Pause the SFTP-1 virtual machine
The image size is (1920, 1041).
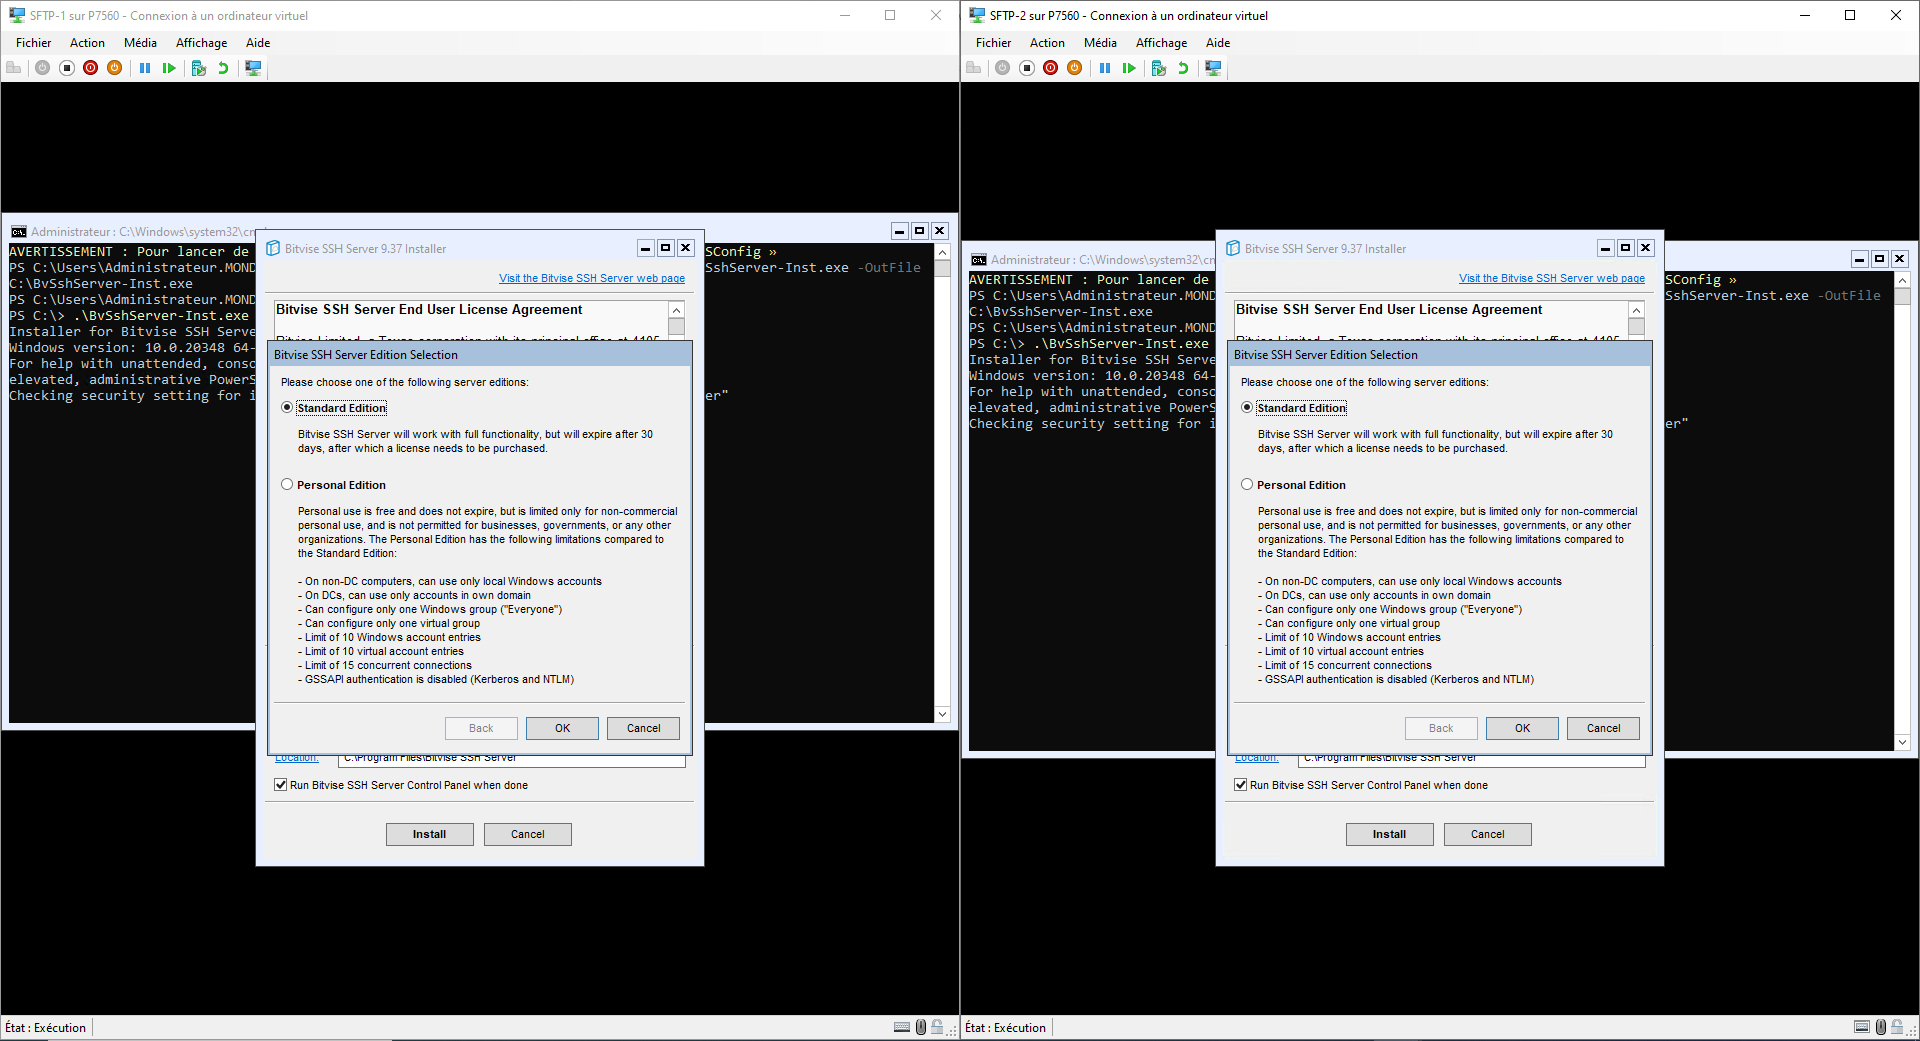pyautogui.click(x=145, y=68)
